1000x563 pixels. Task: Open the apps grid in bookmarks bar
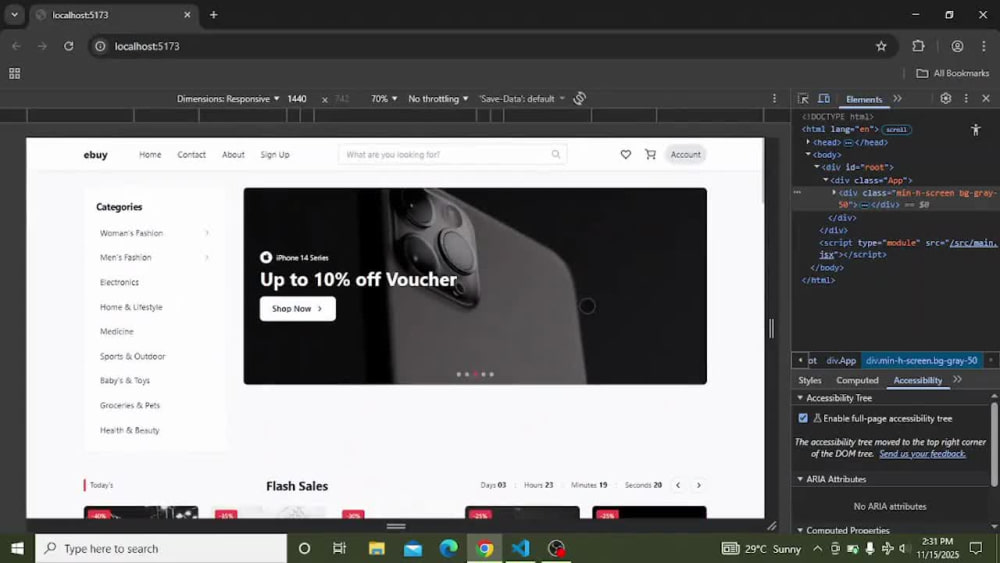click(15, 73)
